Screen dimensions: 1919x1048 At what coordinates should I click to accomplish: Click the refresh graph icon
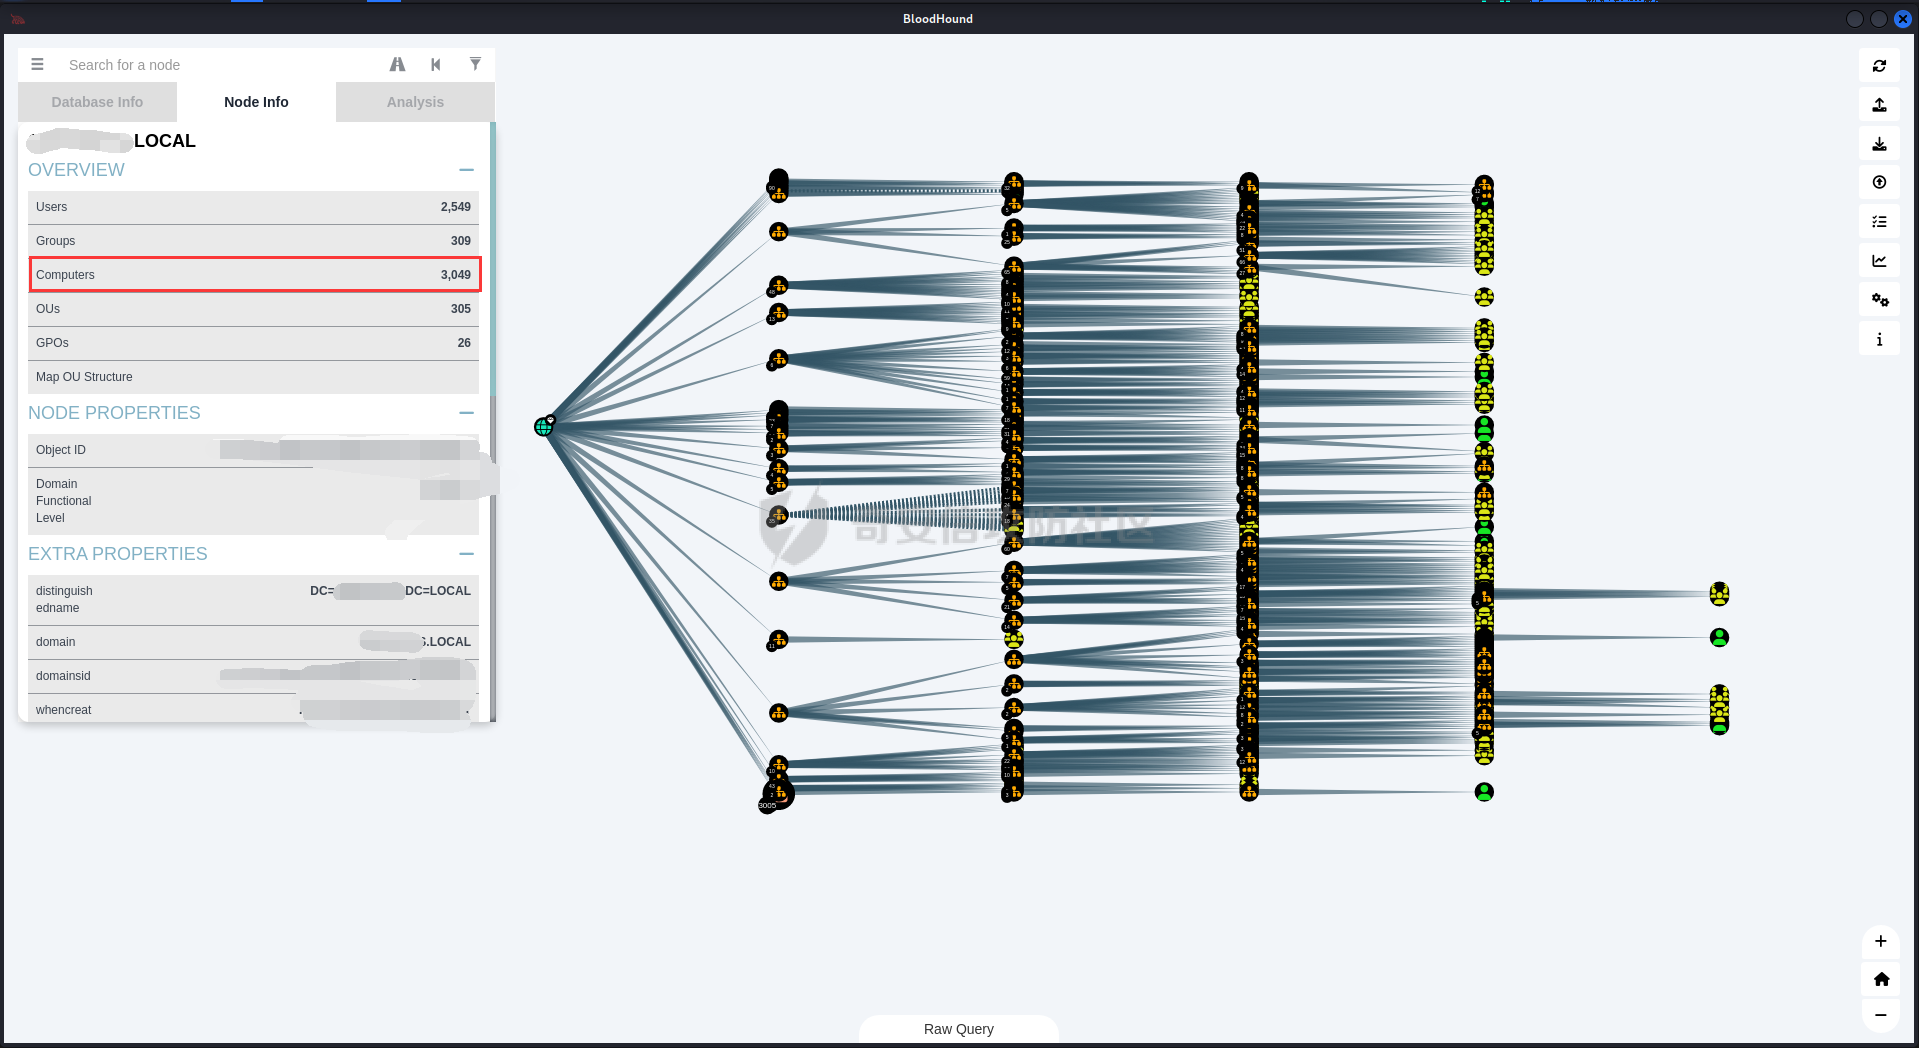[1879, 66]
